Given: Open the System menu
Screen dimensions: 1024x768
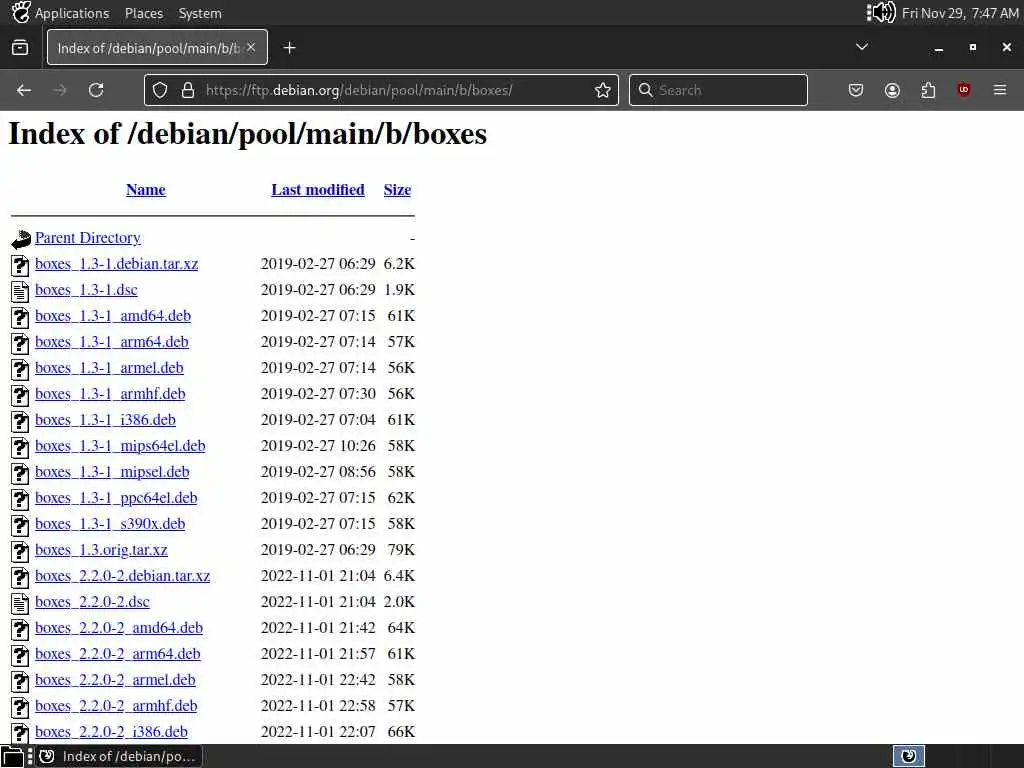Looking at the screenshot, I should point(200,13).
